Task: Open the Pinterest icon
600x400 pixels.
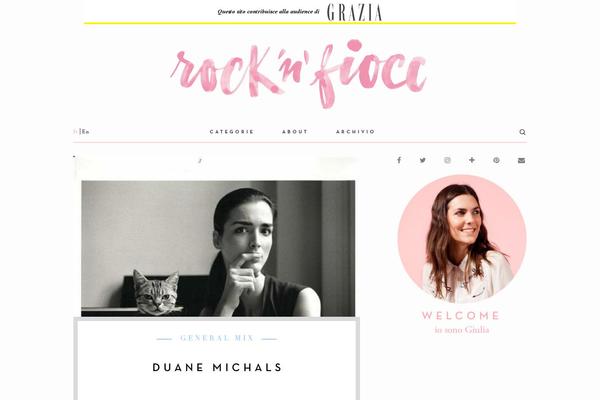Action: [x=496, y=160]
